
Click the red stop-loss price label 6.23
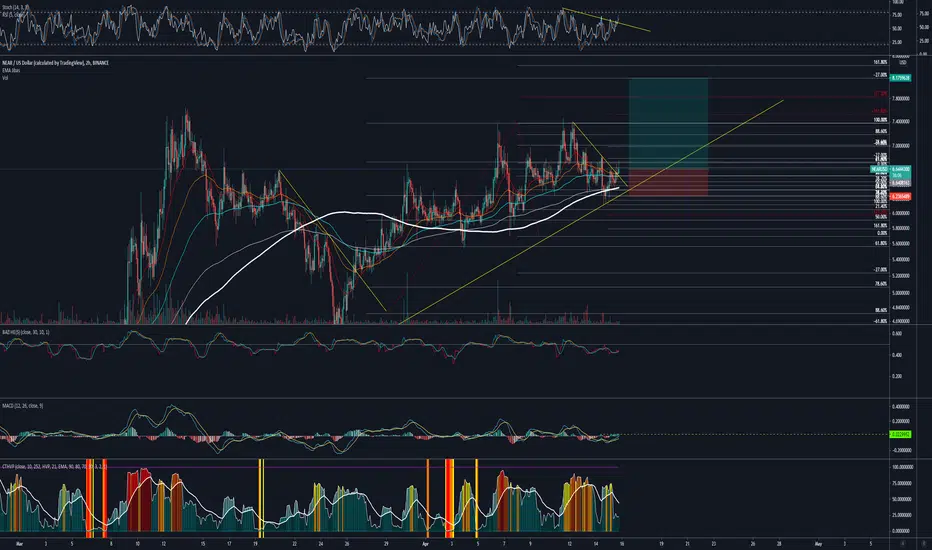(900, 196)
